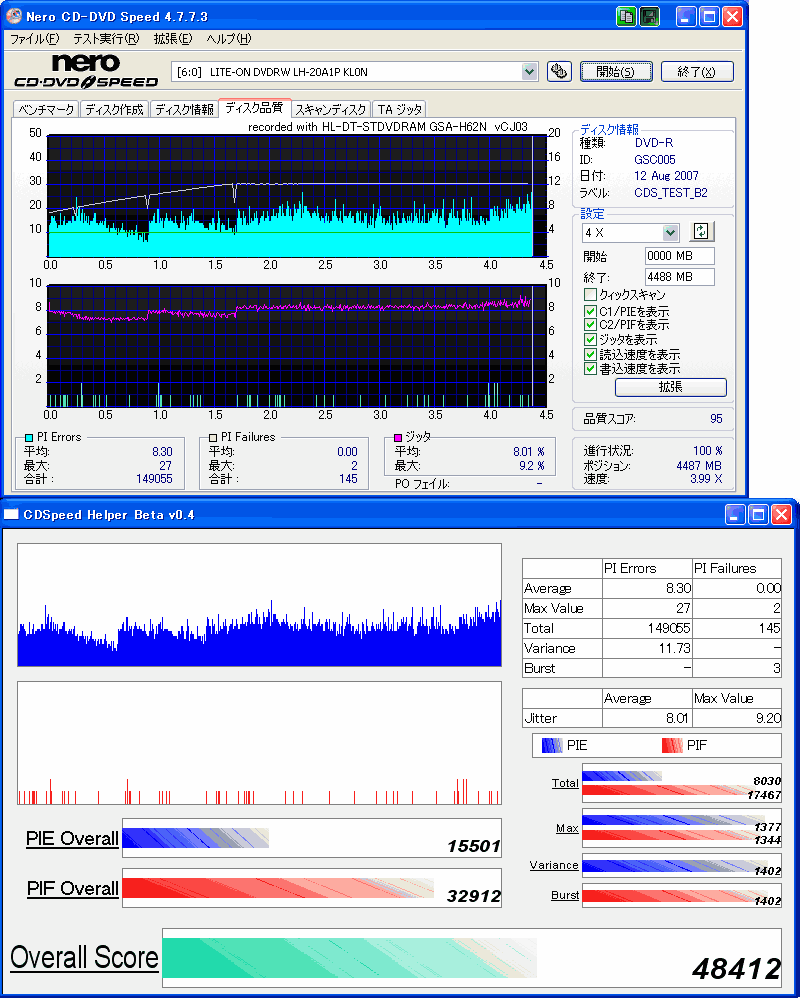Click the 終了(X) exit button
Screen dimensions: 800x998
(x=697, y=71)
